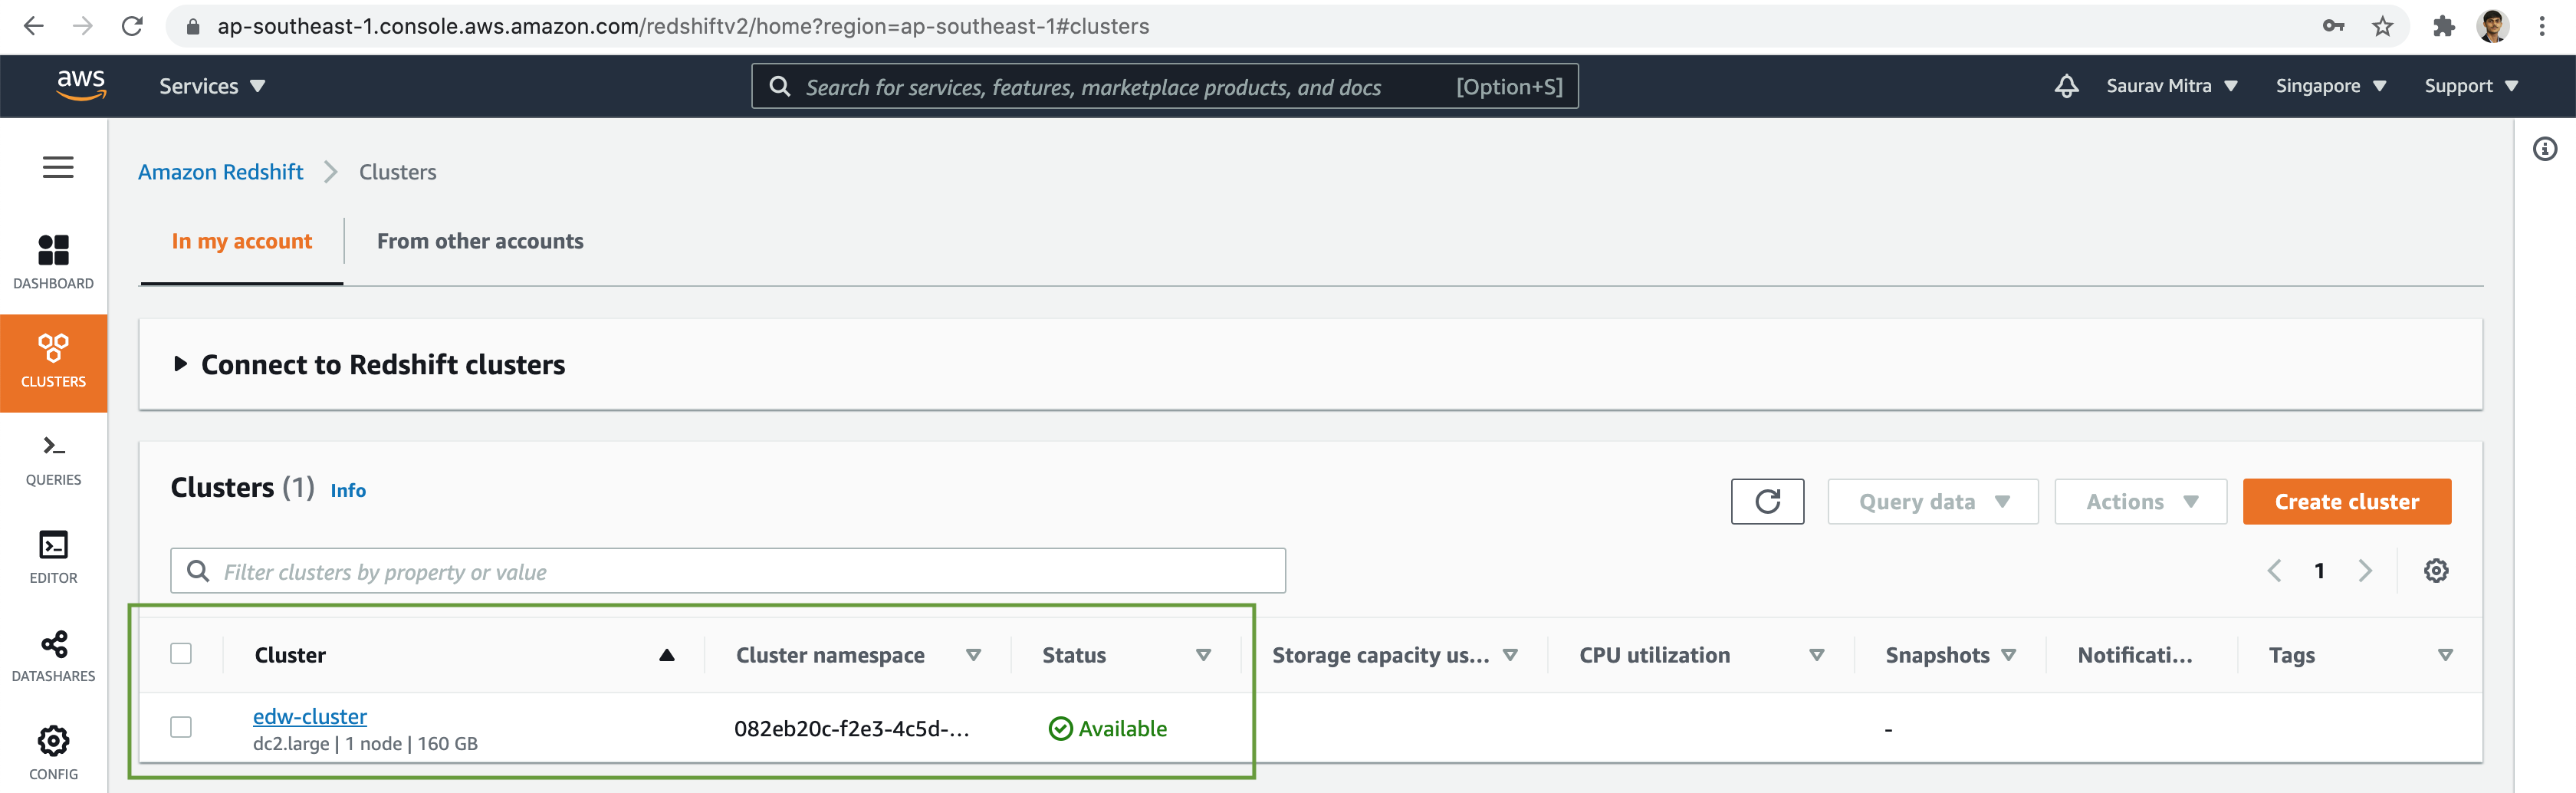Open browser extensions puzzle icon
The image size is (2576, 793).
[x=2443, y=26]
